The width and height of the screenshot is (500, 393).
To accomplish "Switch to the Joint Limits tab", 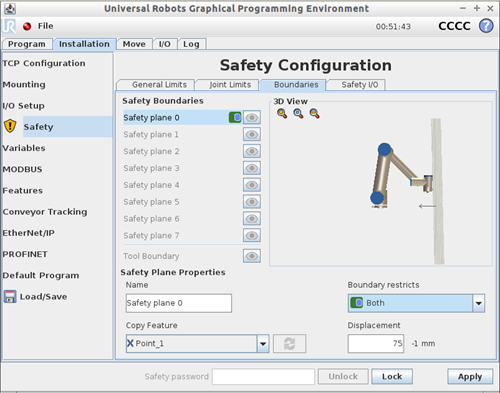I will coord(230,85).
